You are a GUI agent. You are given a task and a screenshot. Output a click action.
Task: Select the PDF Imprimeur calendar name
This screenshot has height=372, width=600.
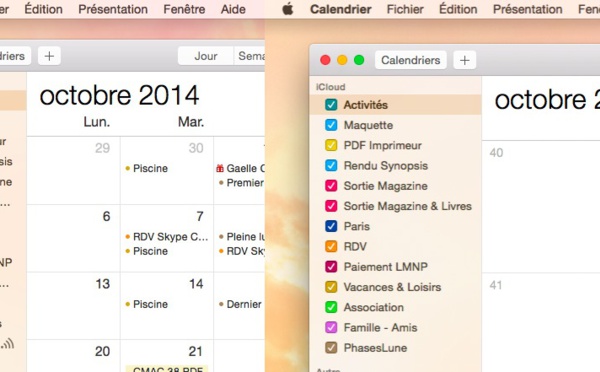[x=382, y=145]
